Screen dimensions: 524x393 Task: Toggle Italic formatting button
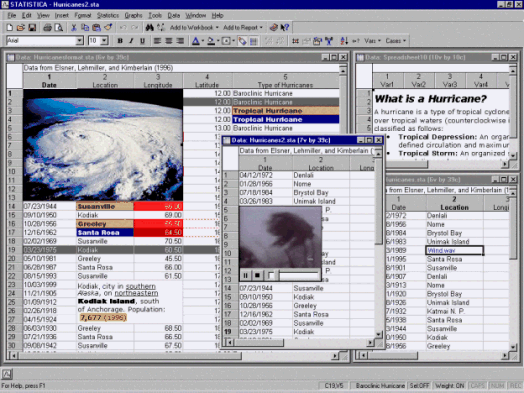pyautogui.click(x=131, y=41)
